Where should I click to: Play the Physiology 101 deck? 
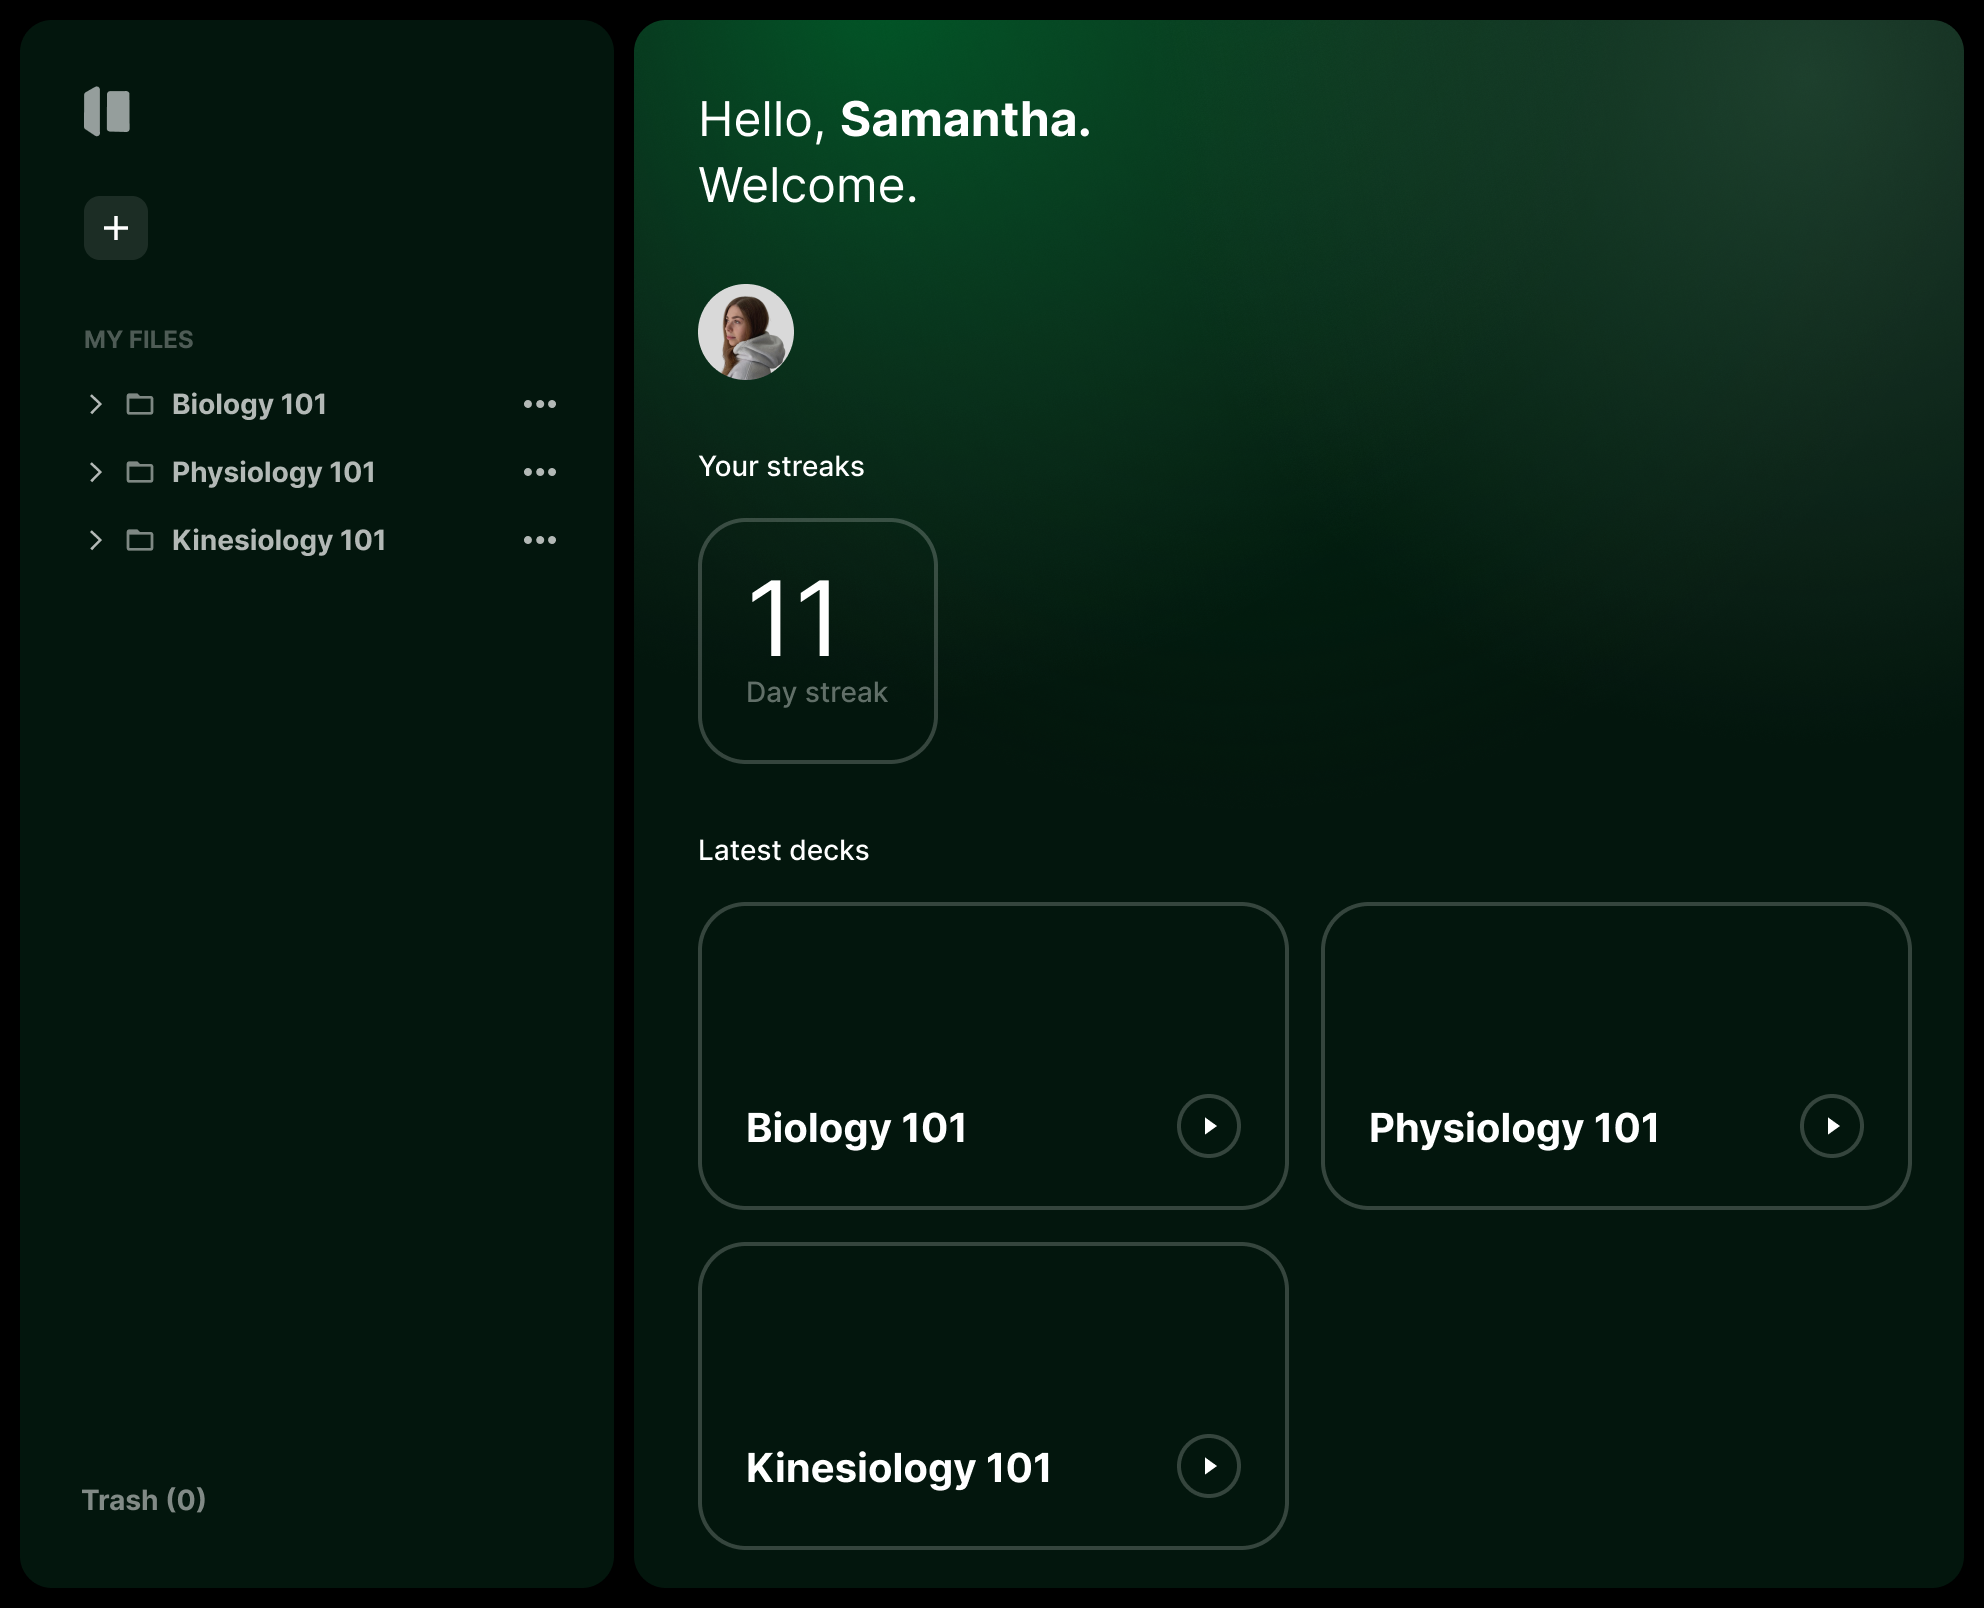pyautogui.click(x=1831, y=1126)
